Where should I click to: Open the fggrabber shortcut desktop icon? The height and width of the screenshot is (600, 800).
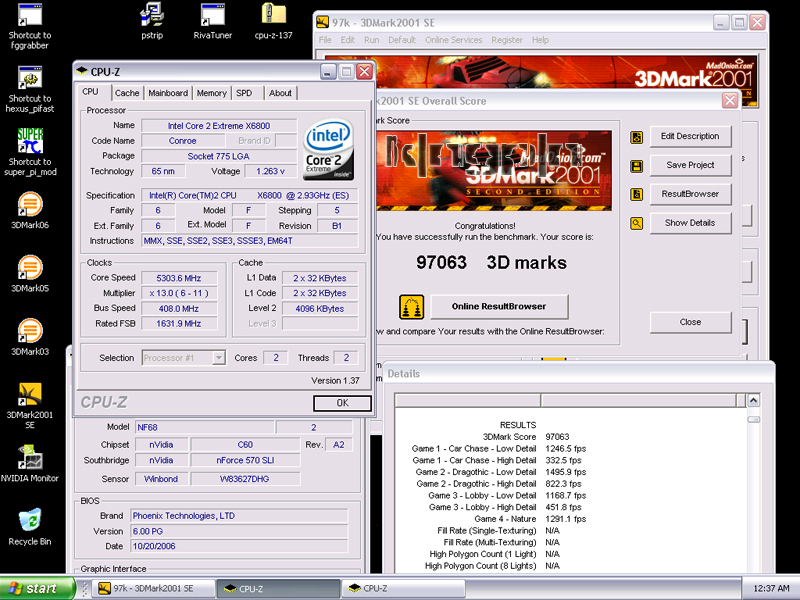click(x=30, y=27)
